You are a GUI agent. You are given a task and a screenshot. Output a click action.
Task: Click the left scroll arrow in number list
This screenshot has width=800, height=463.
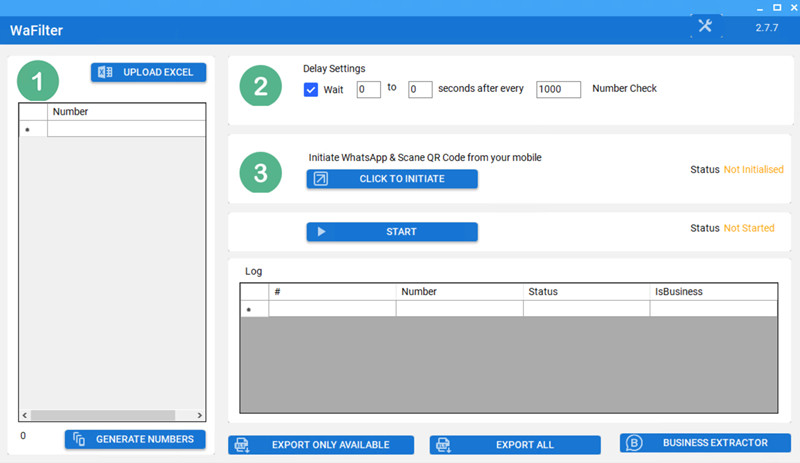(24, 415)
